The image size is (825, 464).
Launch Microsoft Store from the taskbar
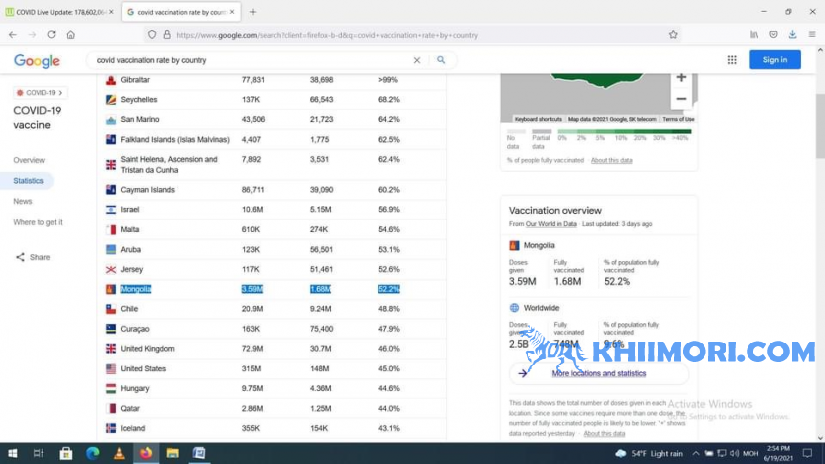pyautogui.click(x=66, y=453)
